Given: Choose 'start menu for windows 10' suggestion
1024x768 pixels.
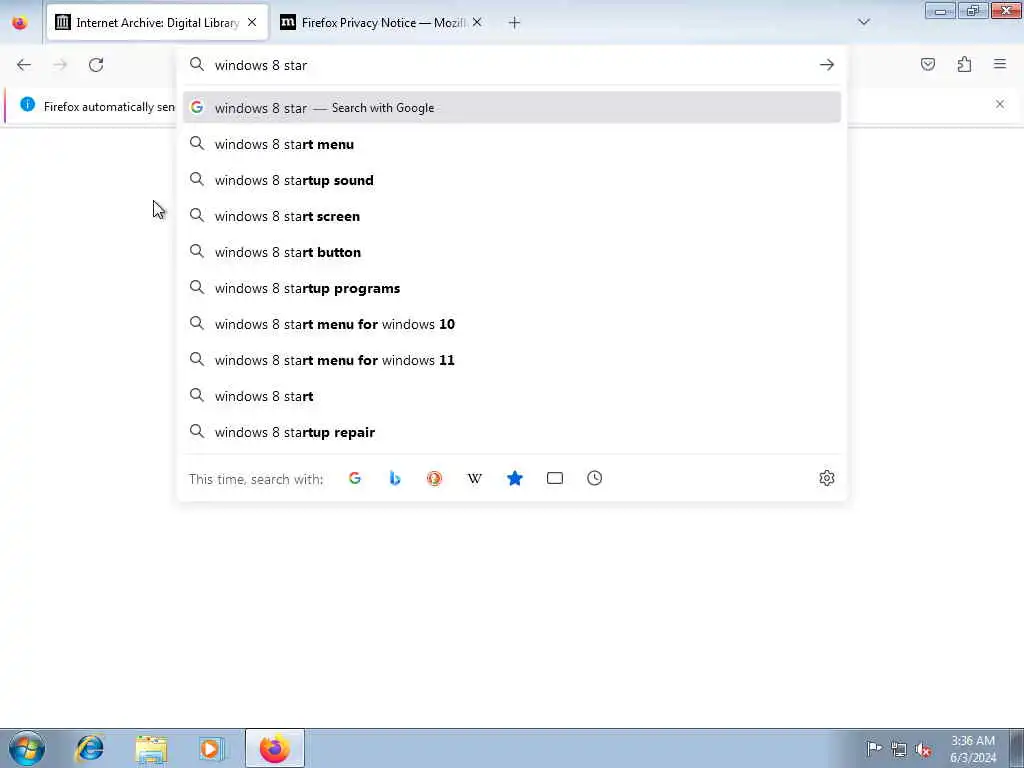Looking at the screenshot, I should (512, 324).
